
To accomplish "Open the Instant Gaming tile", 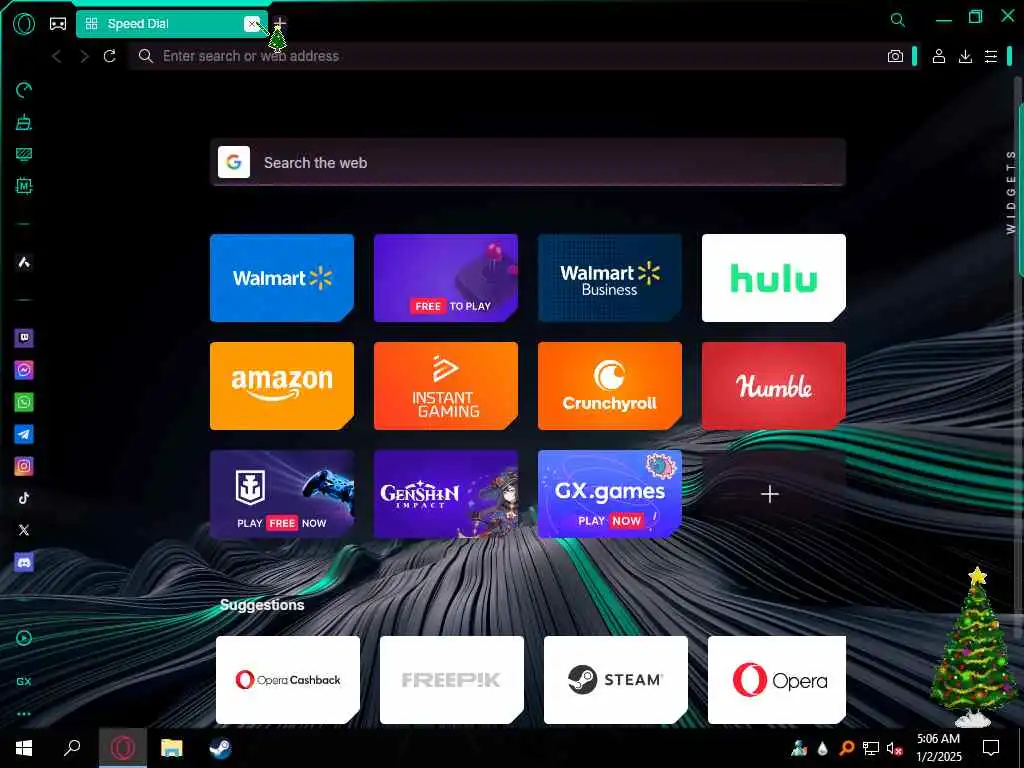I will [x=445, y=386].
